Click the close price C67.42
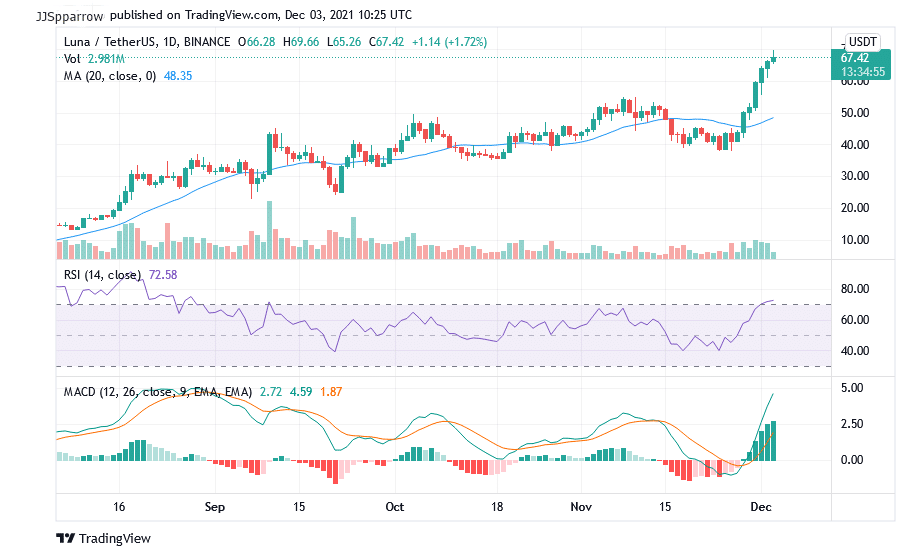 (x=386, y=42)
